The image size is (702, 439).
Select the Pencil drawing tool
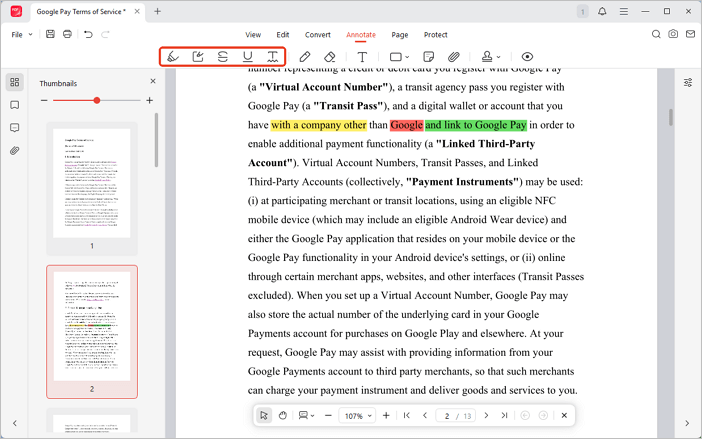point(305,57)
